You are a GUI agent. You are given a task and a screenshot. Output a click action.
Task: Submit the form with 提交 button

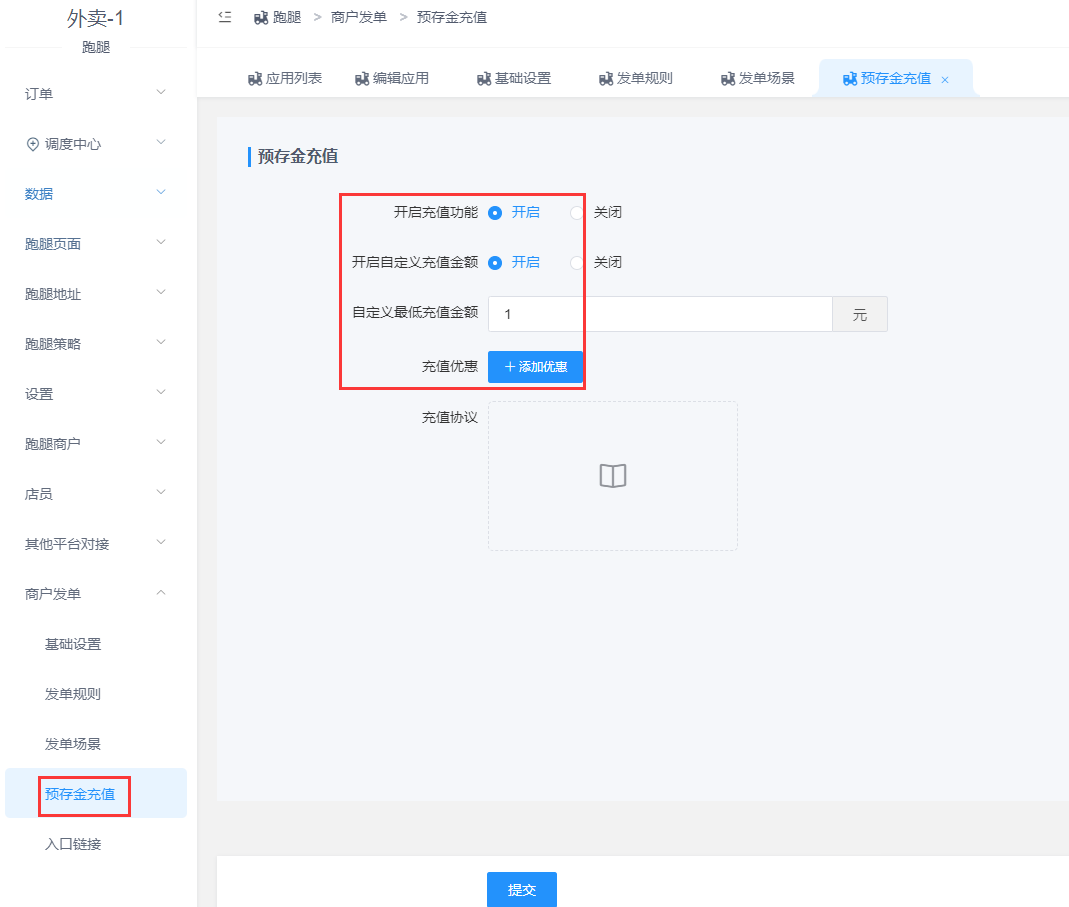pyautogui.click(x=522, y=889)
